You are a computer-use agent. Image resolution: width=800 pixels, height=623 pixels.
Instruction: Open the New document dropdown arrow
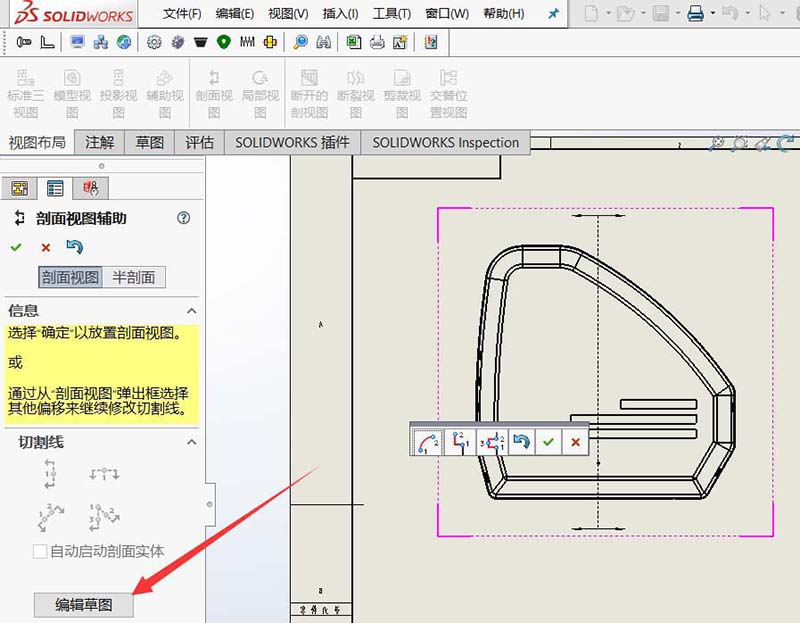coord(608,13)
